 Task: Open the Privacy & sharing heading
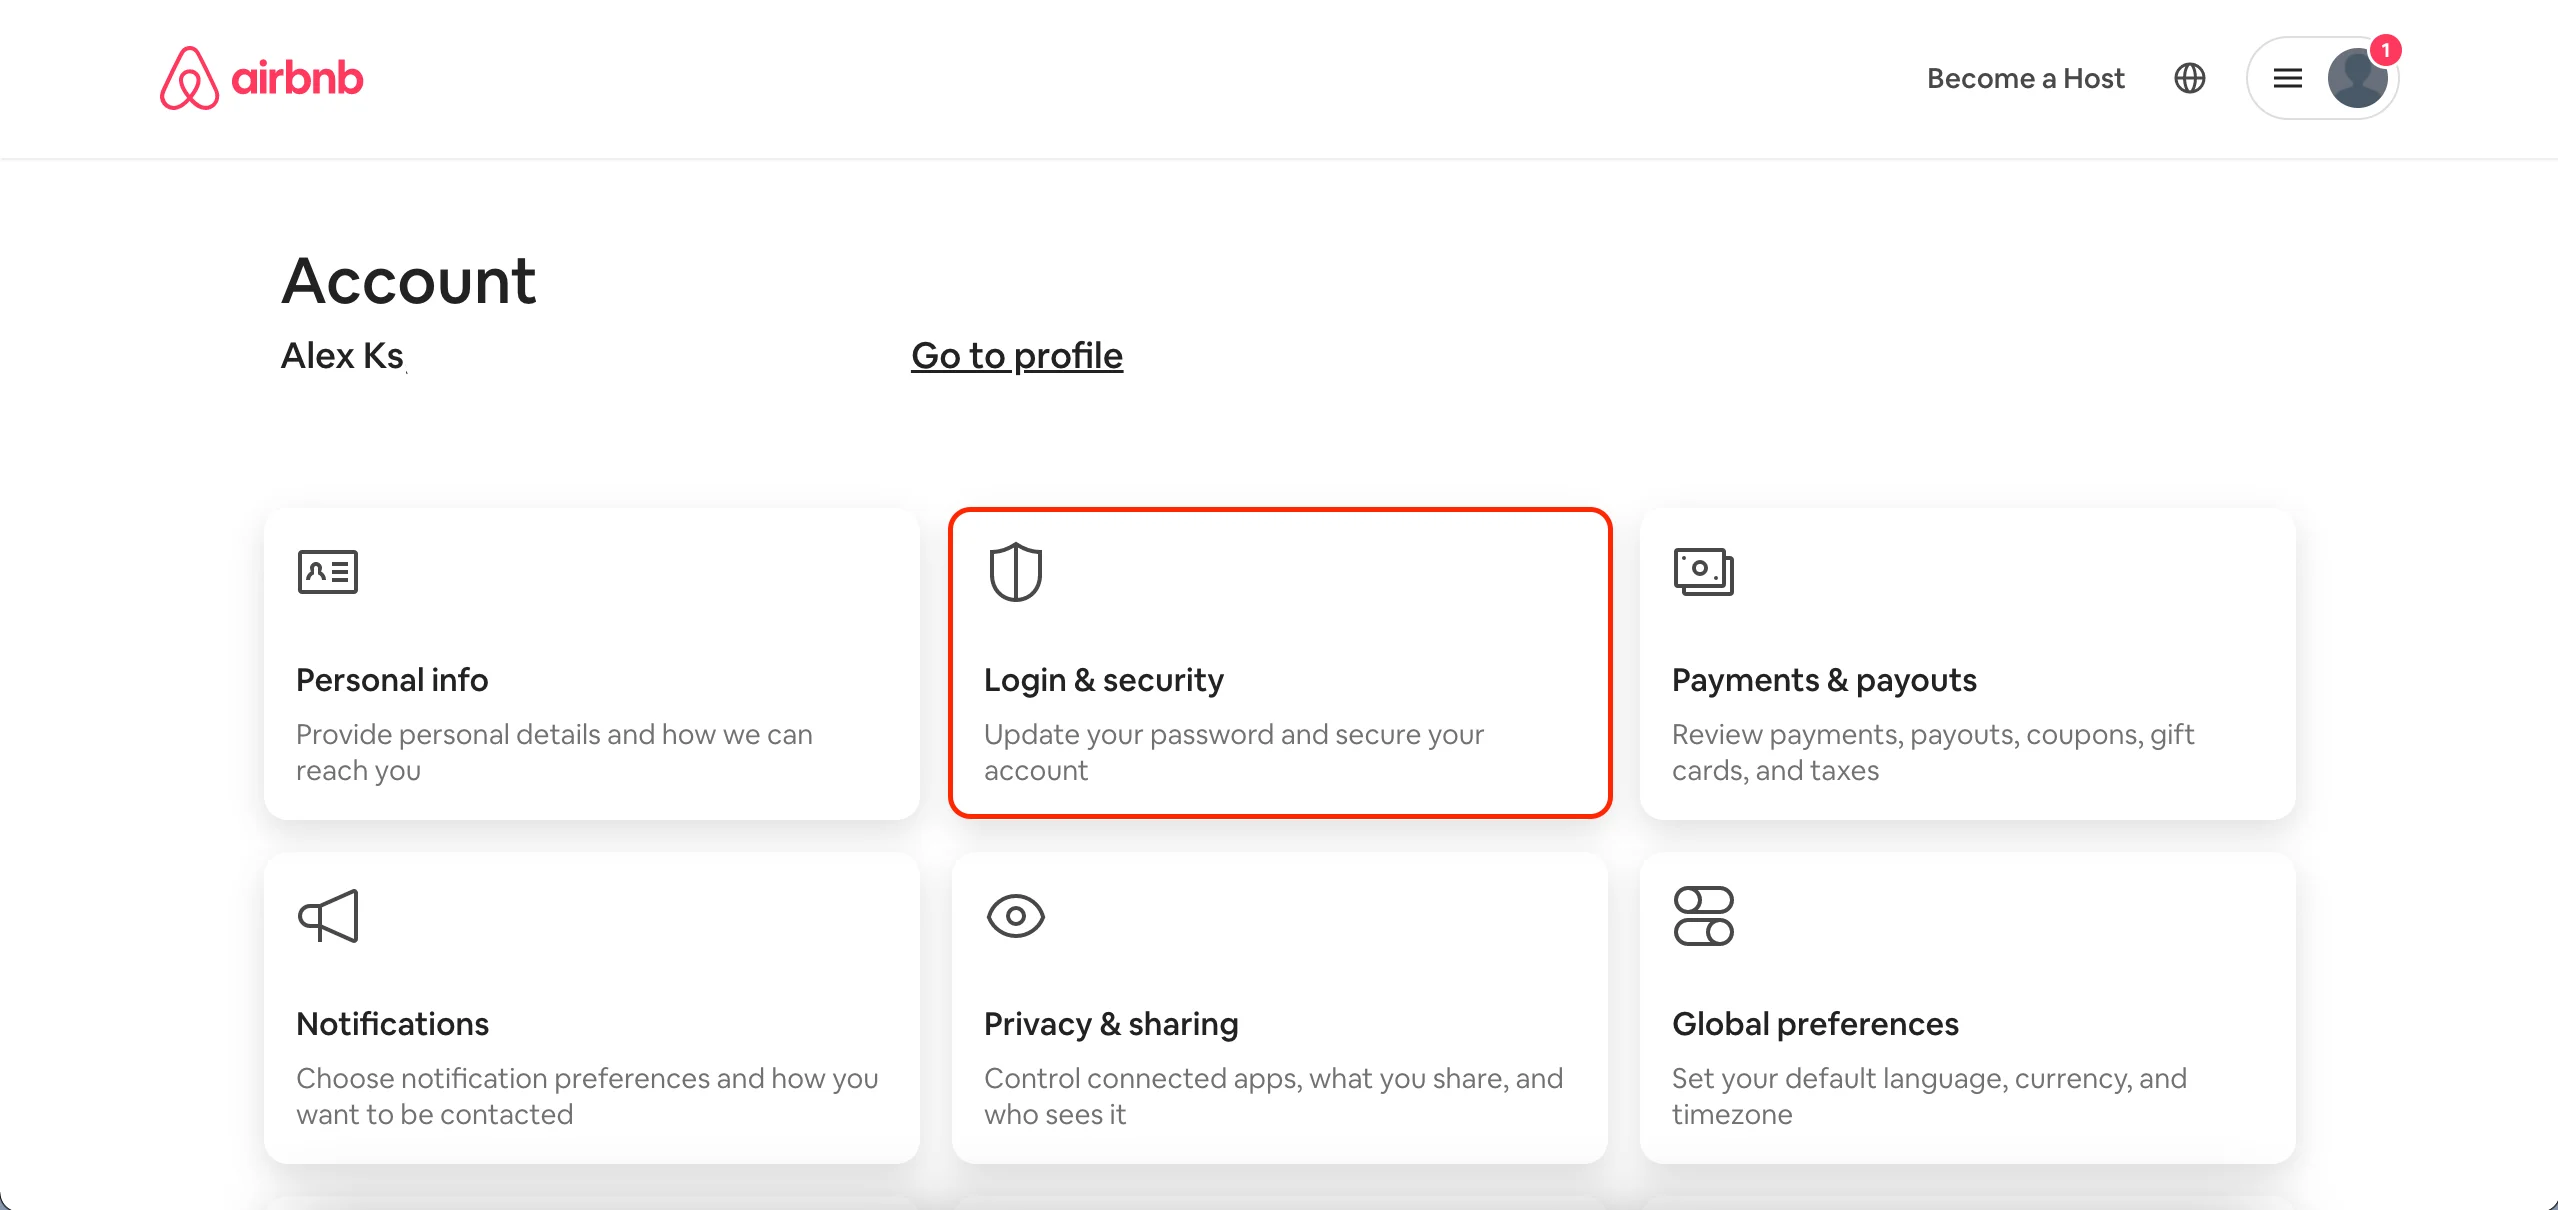tap(1110, 1024)
